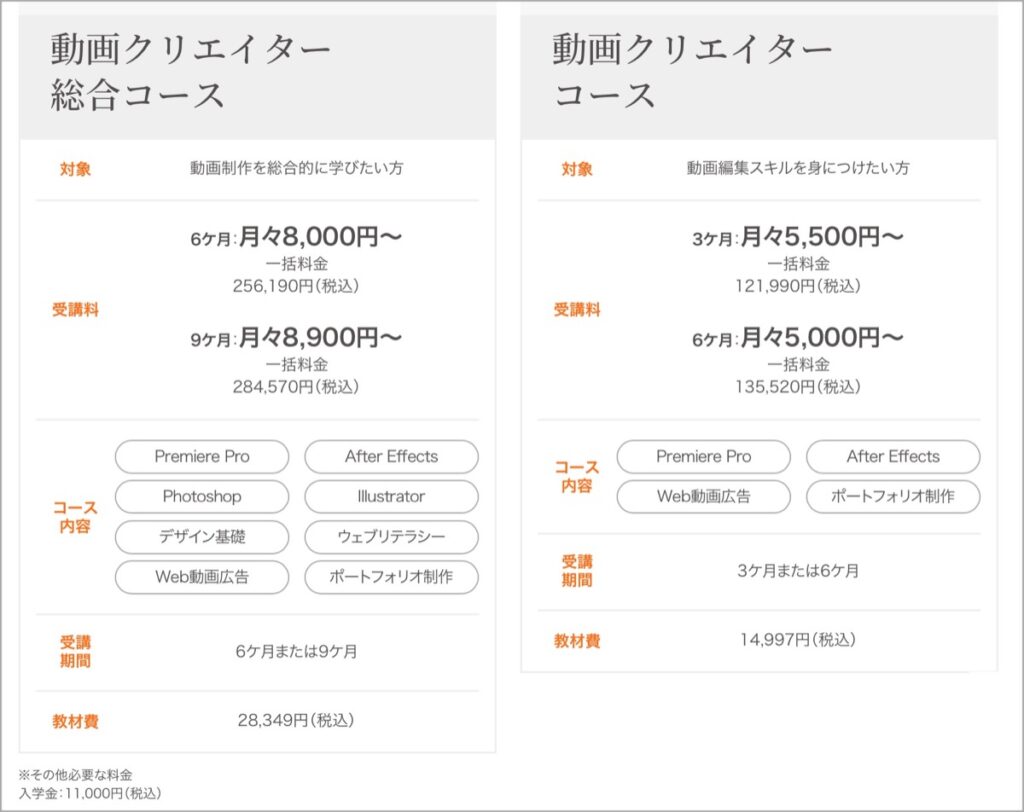Image resolution: width=1024 pixels, height=812 pixels.
Task: Click the 受講期間 label beside 6ヶ月または9ヶ月
Action: coord(75,651)
